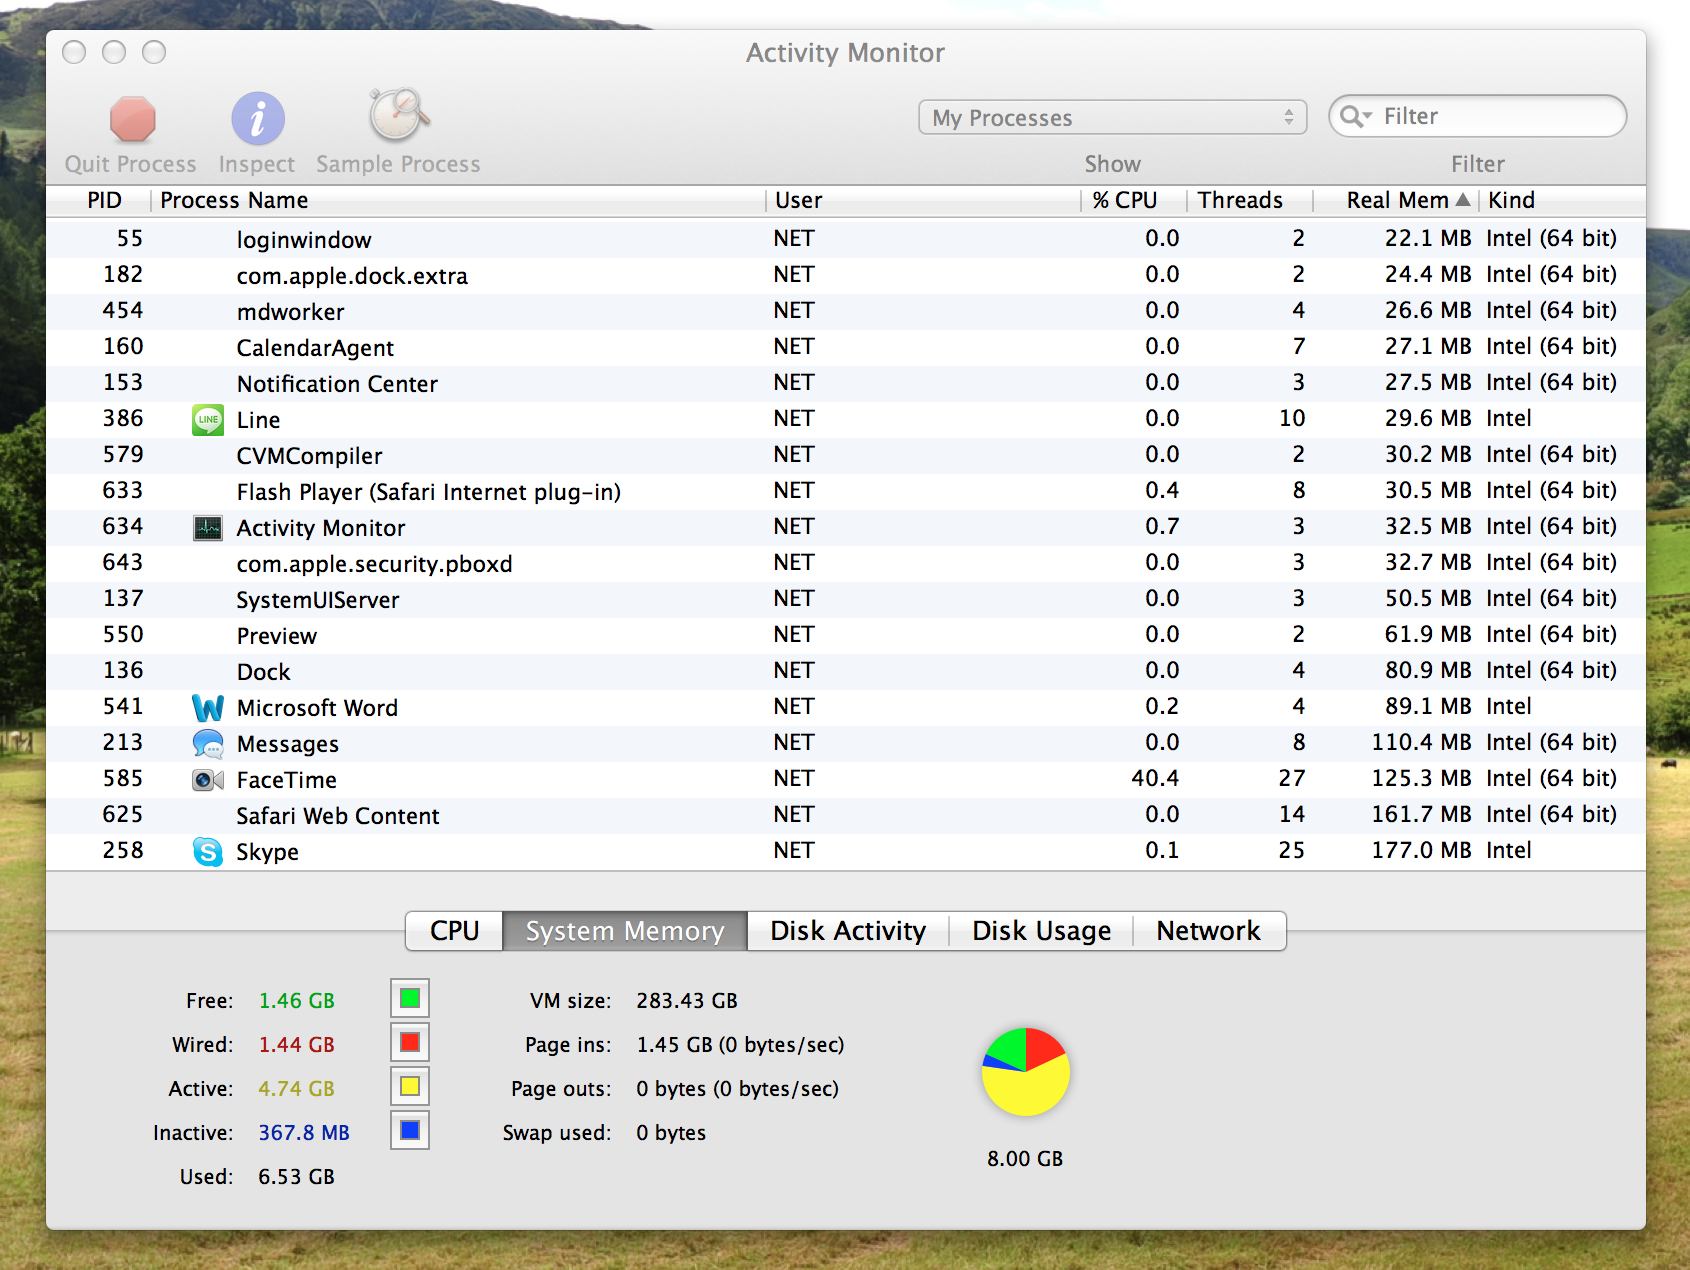Select the com.apple.dock.extra process
The image size is (1690, 1270).
pyautogui.click(x=846, y=275)
